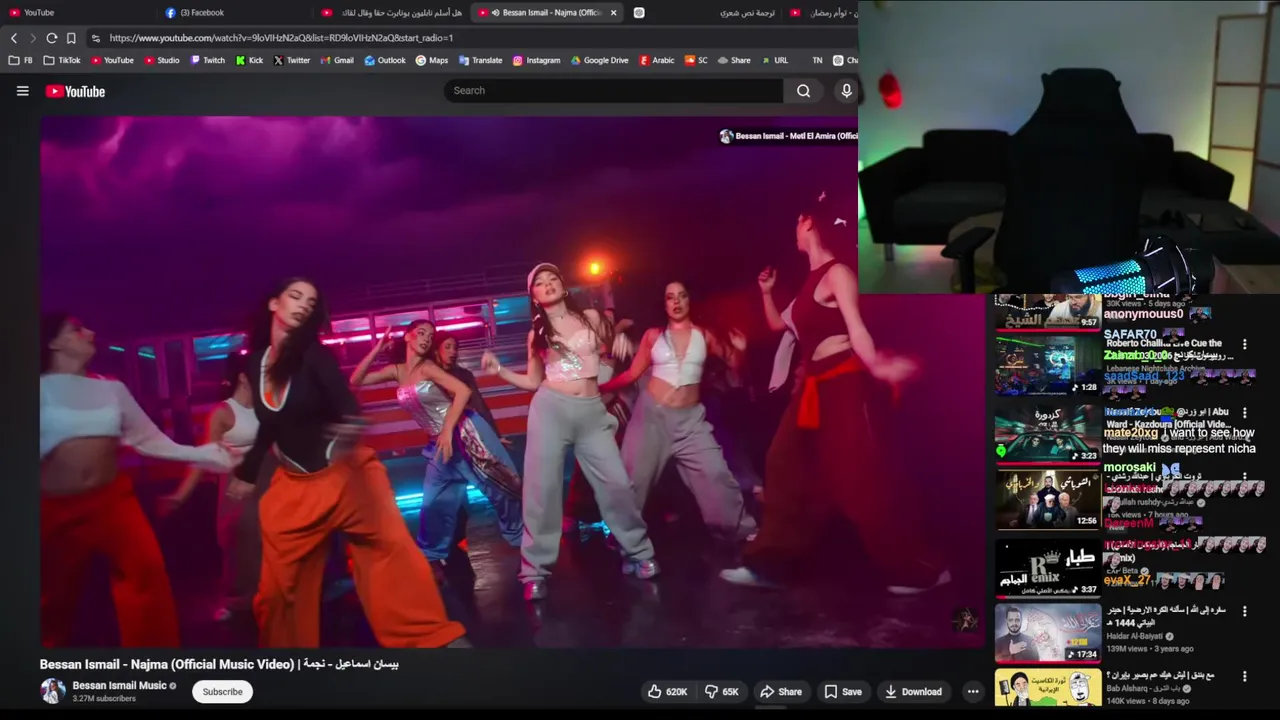Click the Haidar Al-Bayati channel name
The image size is (1280, 720).
(x=1135, y=636)
